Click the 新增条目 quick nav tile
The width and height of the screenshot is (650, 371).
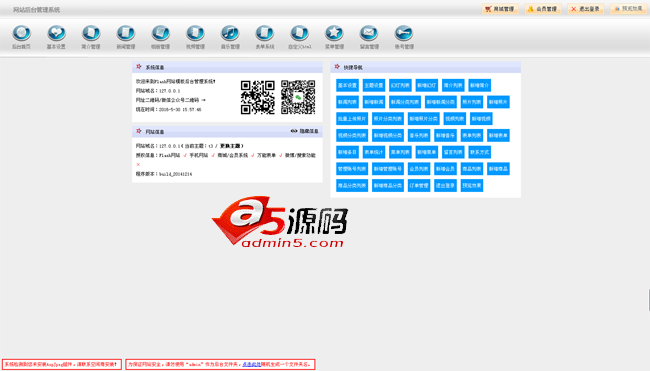[x=347, y=152]
